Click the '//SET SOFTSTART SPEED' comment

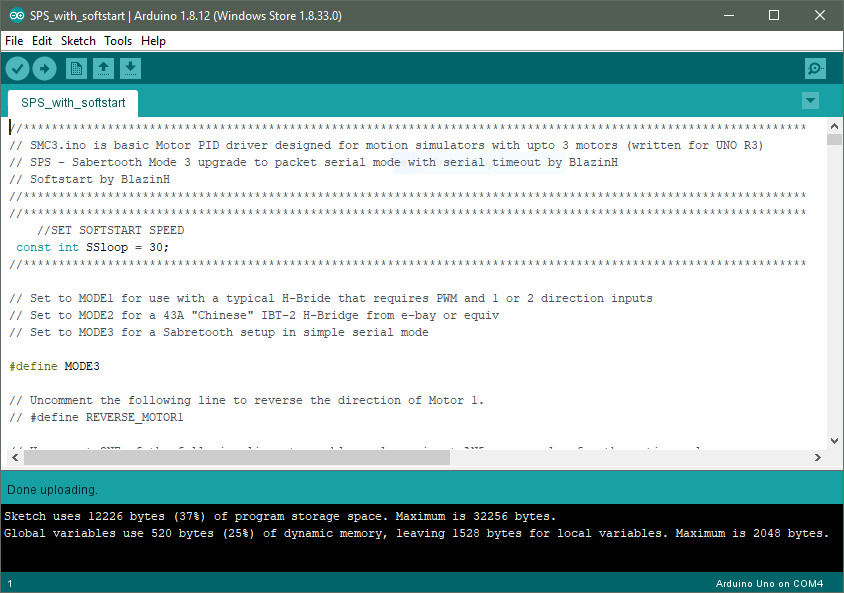(110, 230)
